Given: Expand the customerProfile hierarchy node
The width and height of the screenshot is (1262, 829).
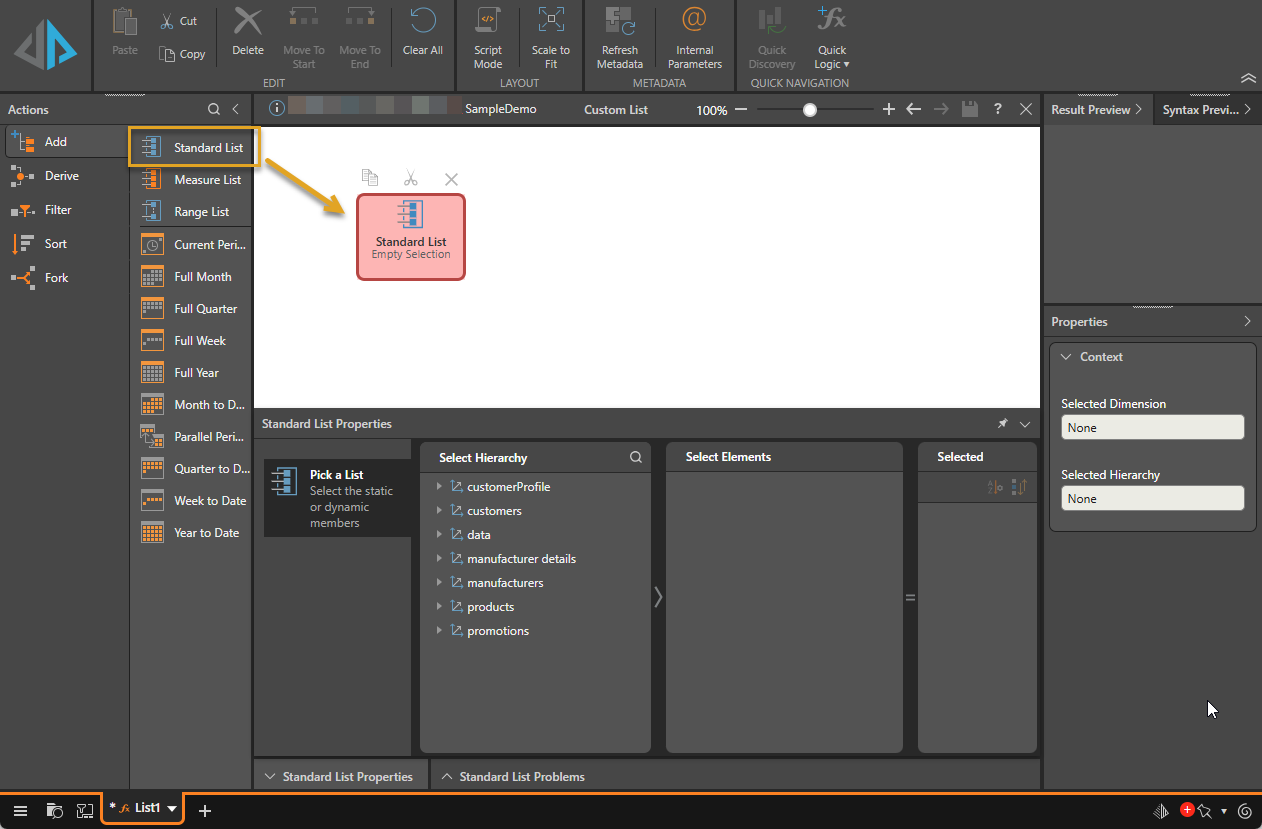Looking at the screenshot, I should click(x=439, y=487).
